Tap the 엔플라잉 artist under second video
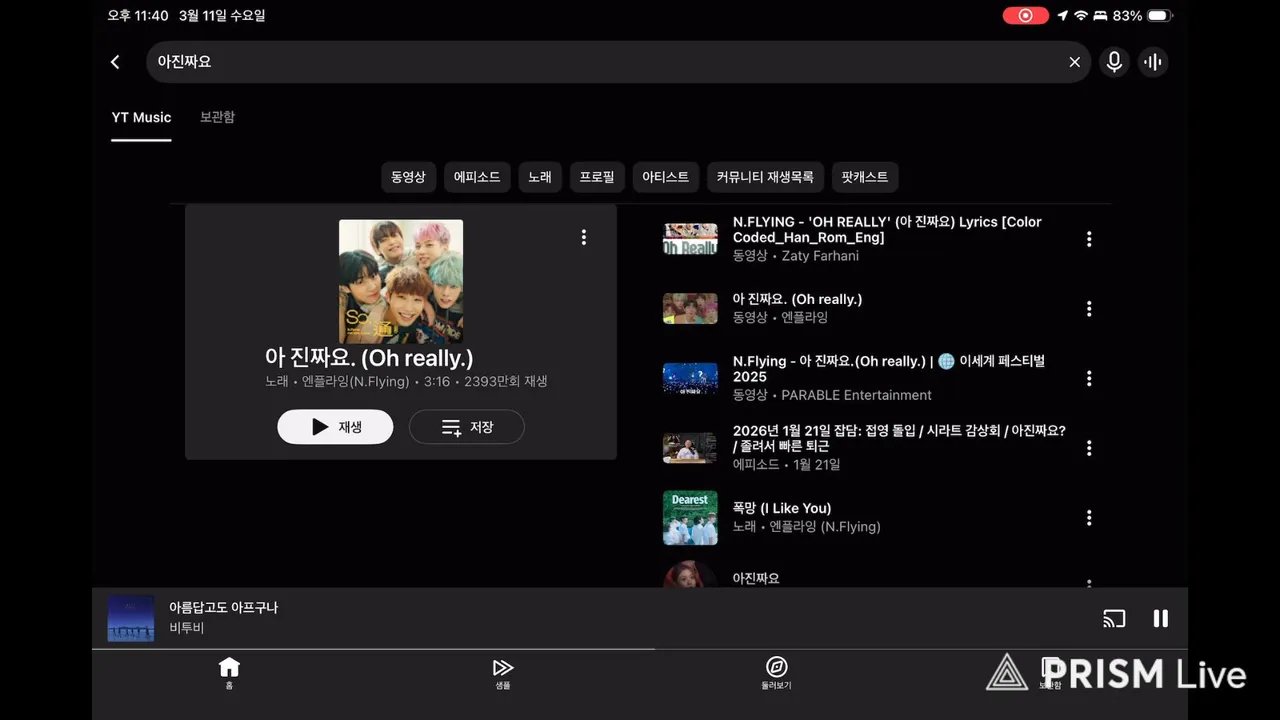 pos(805,317)
